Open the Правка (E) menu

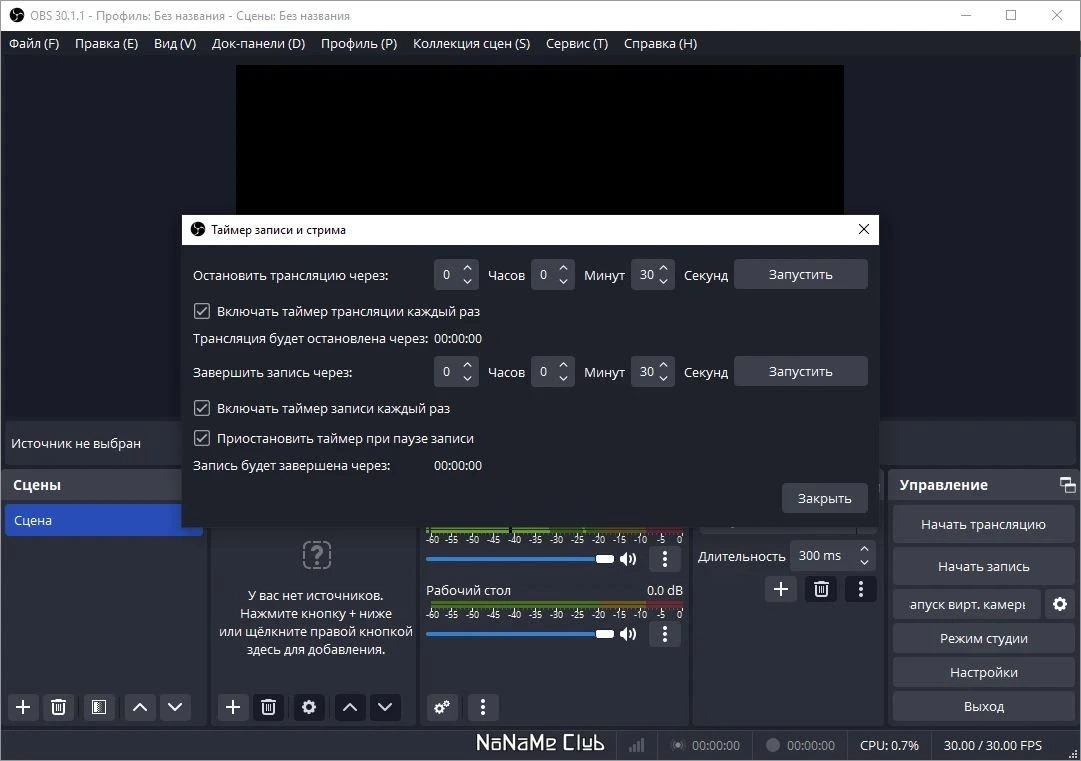106,43
